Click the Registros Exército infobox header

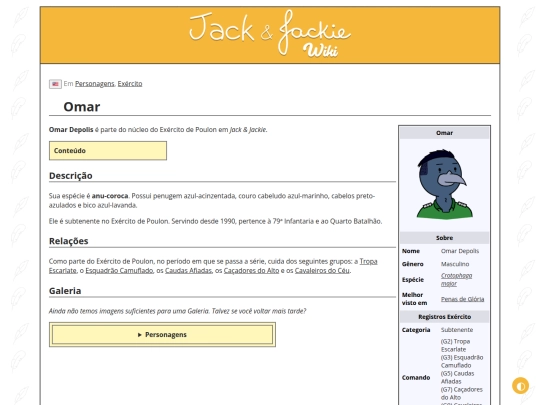(444, 316)
